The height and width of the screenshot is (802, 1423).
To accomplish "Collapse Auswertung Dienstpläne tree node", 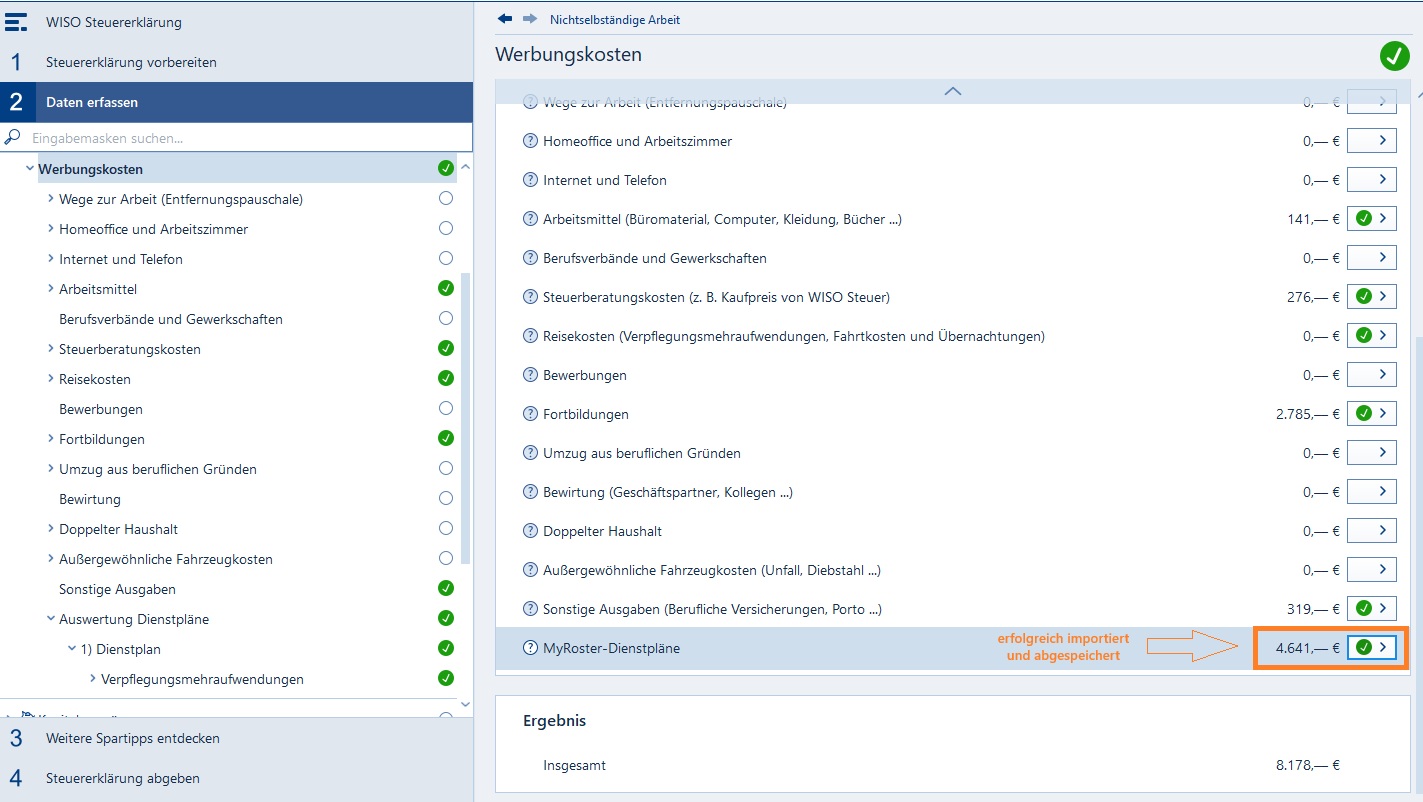I will (51, 619).
